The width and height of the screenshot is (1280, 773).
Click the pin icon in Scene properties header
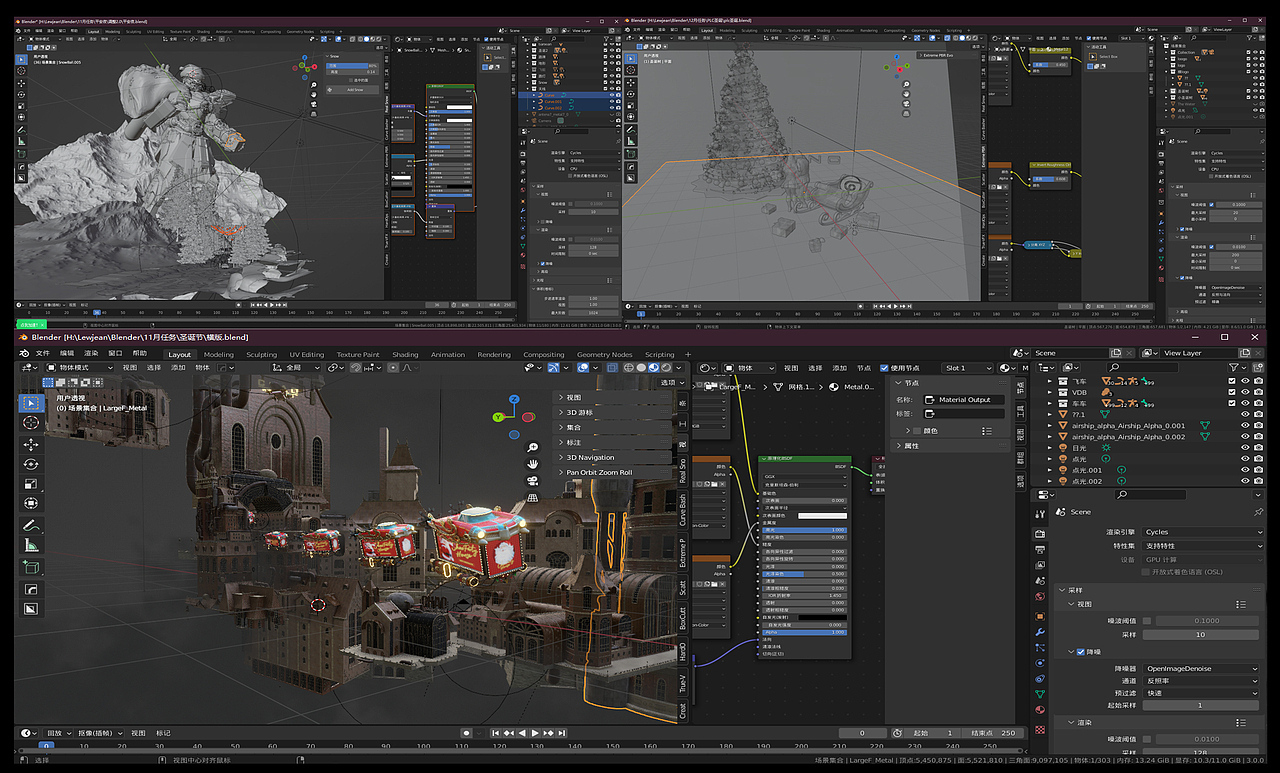(x=1258, y=511)
